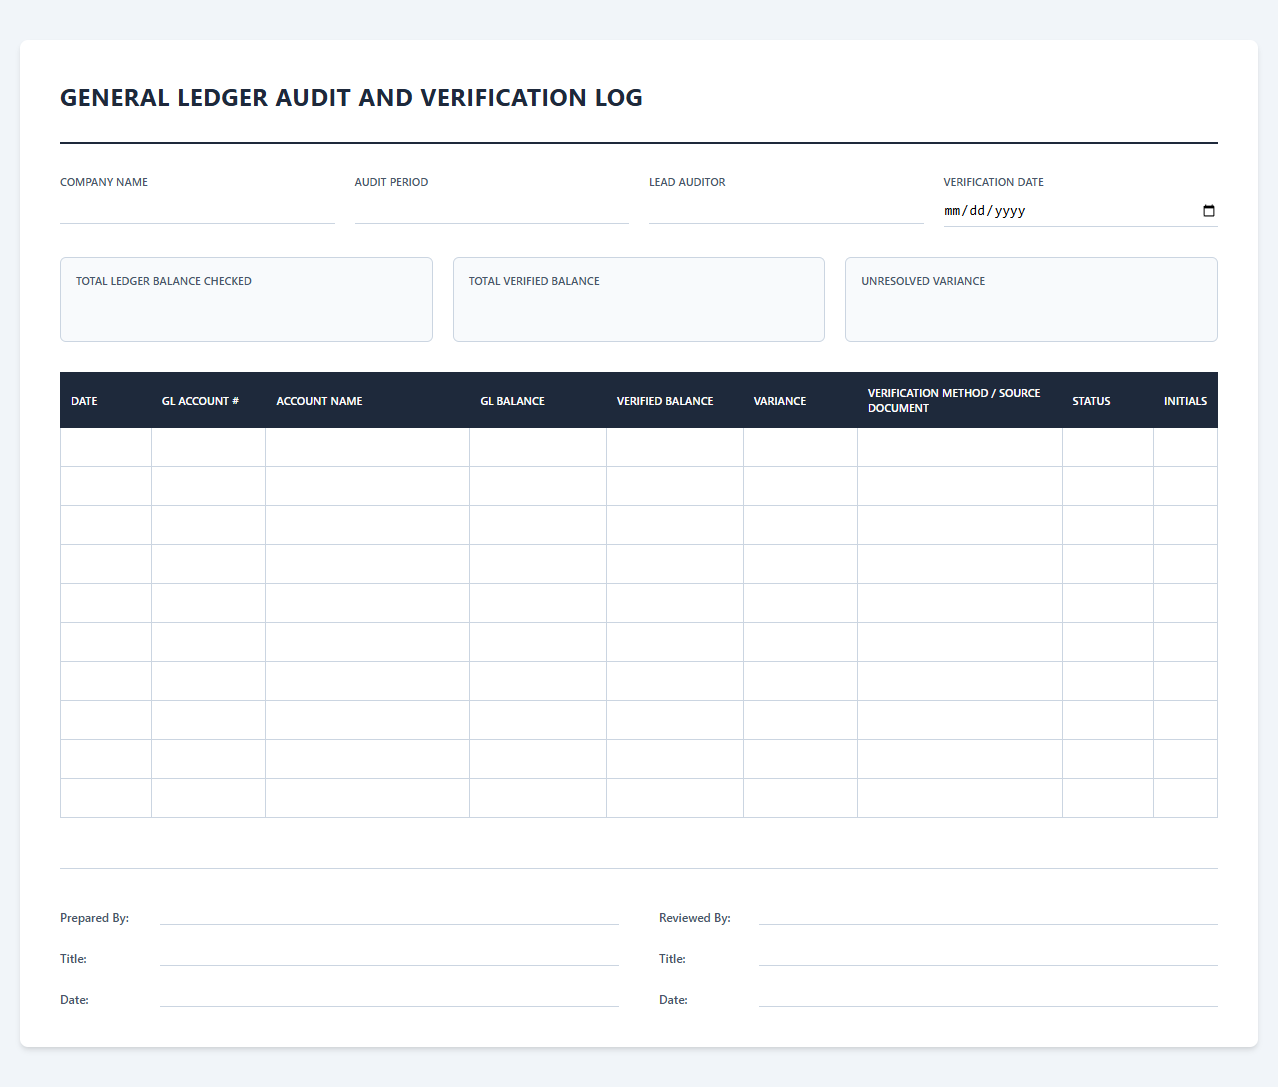The width and height of the screenshot is (1278, 1087).
Task: Open the Verification Date calendar picker icon
Action: point(1208,211)
